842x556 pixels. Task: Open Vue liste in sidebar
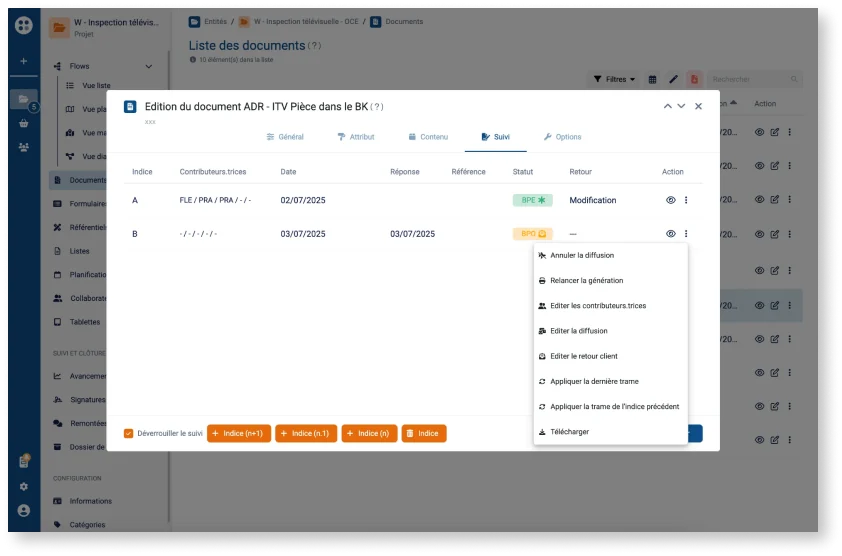[96, 86]
